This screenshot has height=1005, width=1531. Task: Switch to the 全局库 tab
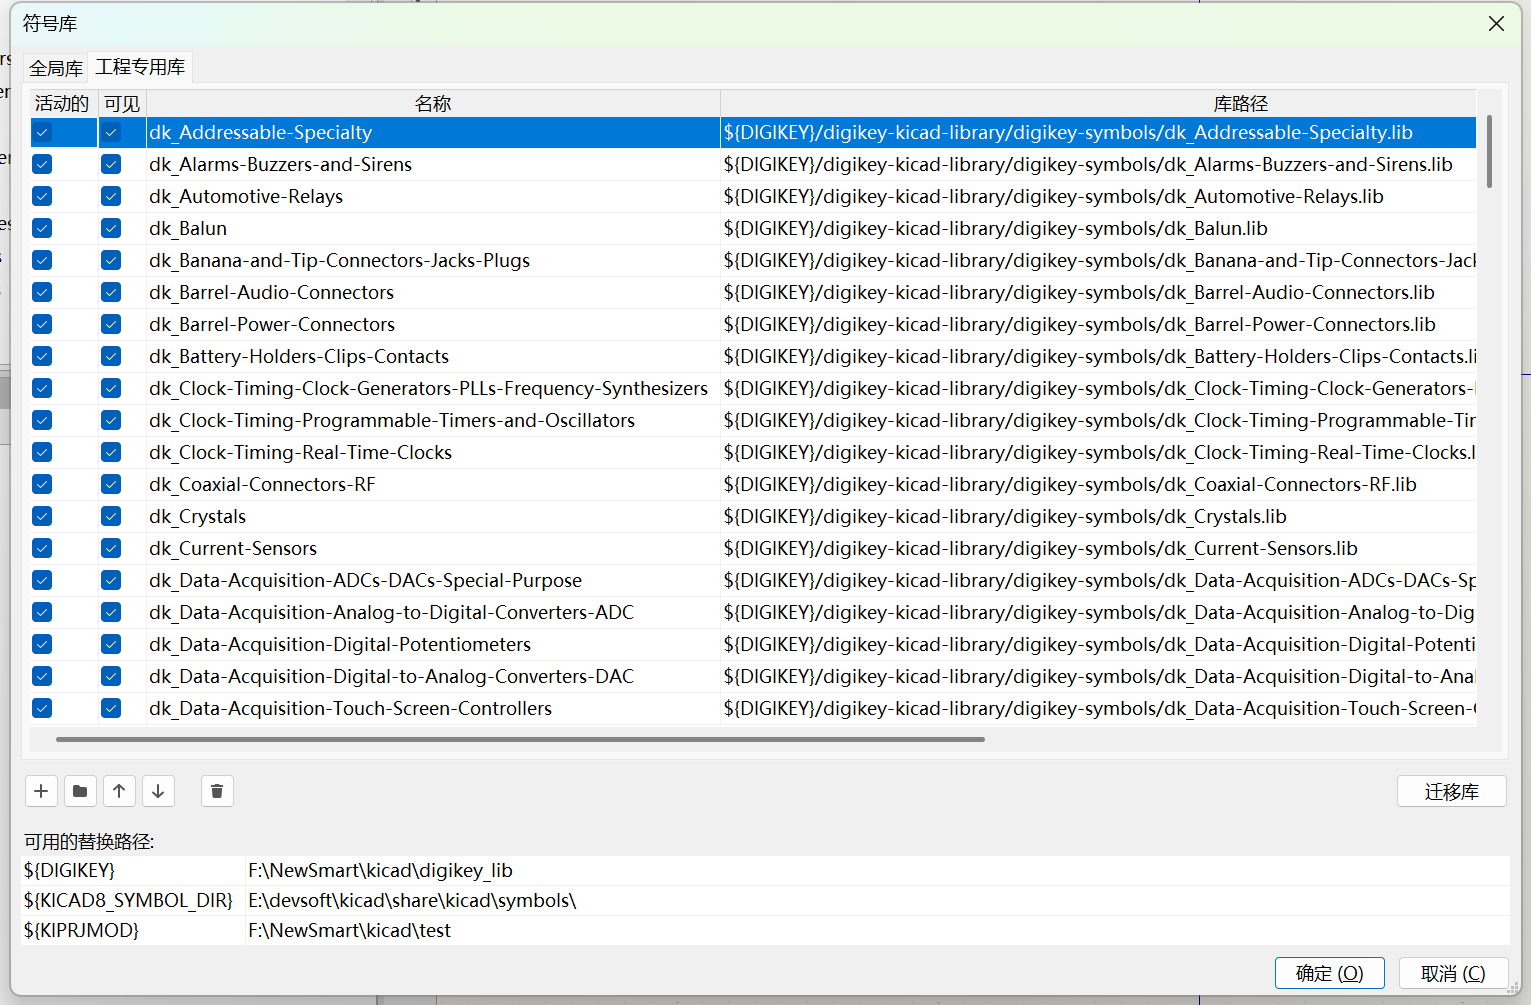[x=56, y=68]
